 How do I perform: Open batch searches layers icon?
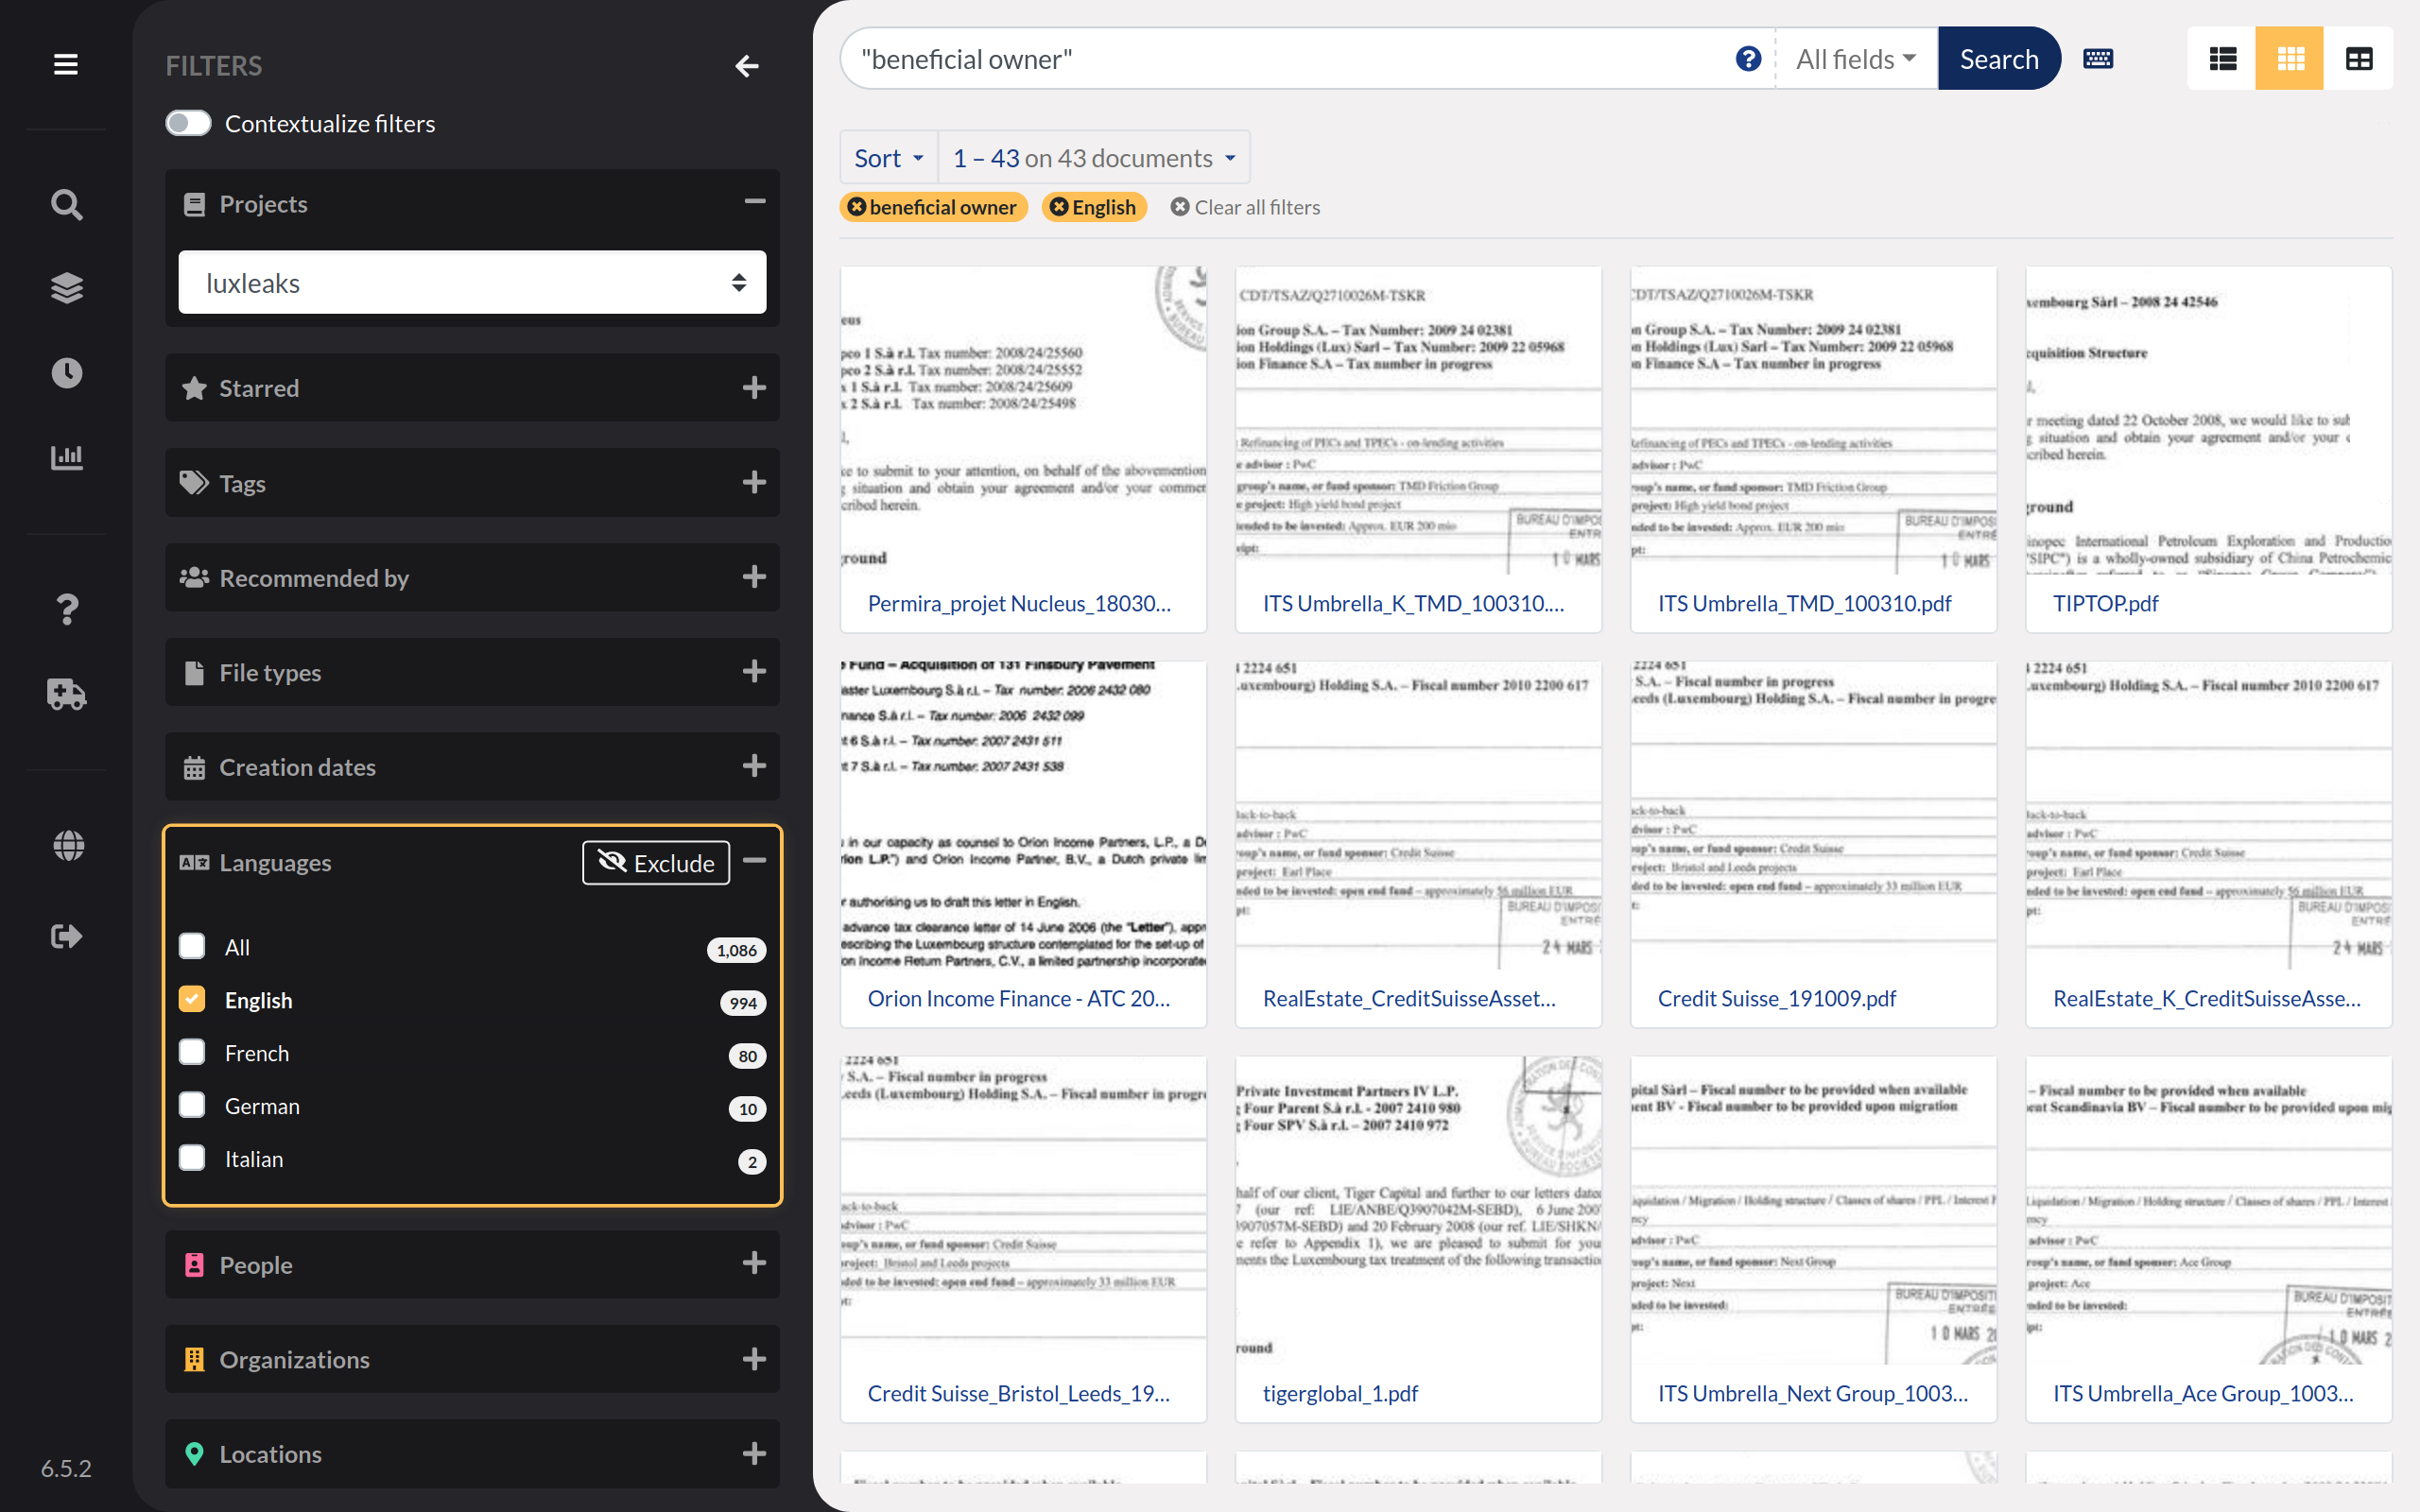pyautogui.click(x=67, y=288)
